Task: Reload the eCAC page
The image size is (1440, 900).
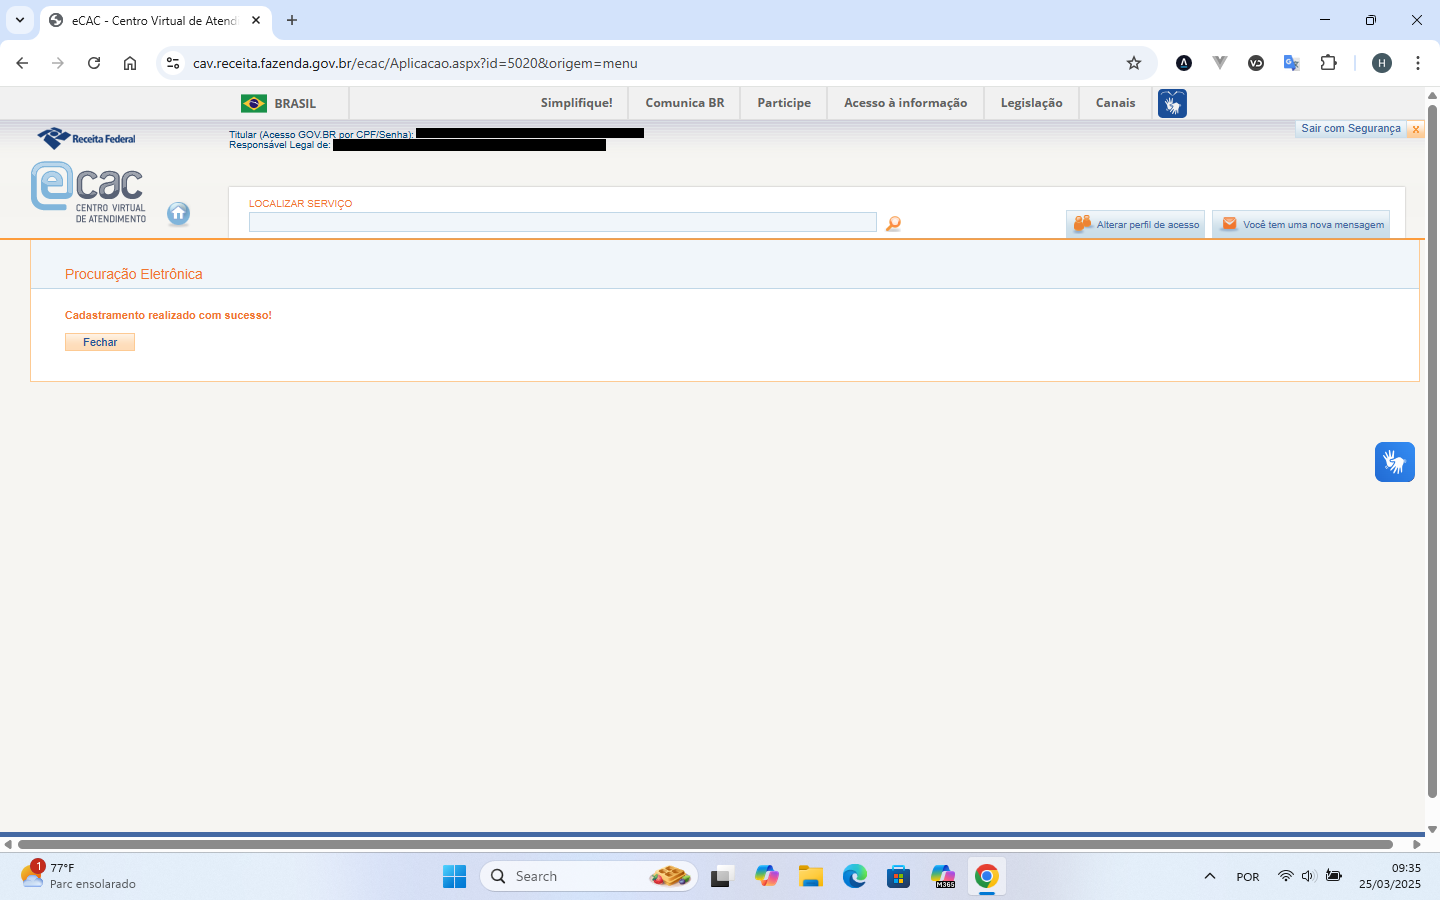Action: click(94, 63)
